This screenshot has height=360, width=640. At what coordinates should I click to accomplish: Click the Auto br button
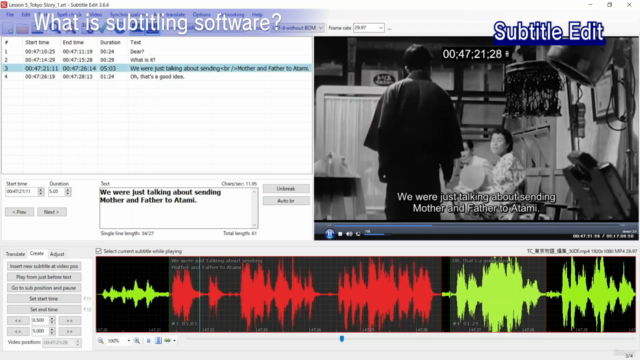pyautogui.click(x=286, y=201)
